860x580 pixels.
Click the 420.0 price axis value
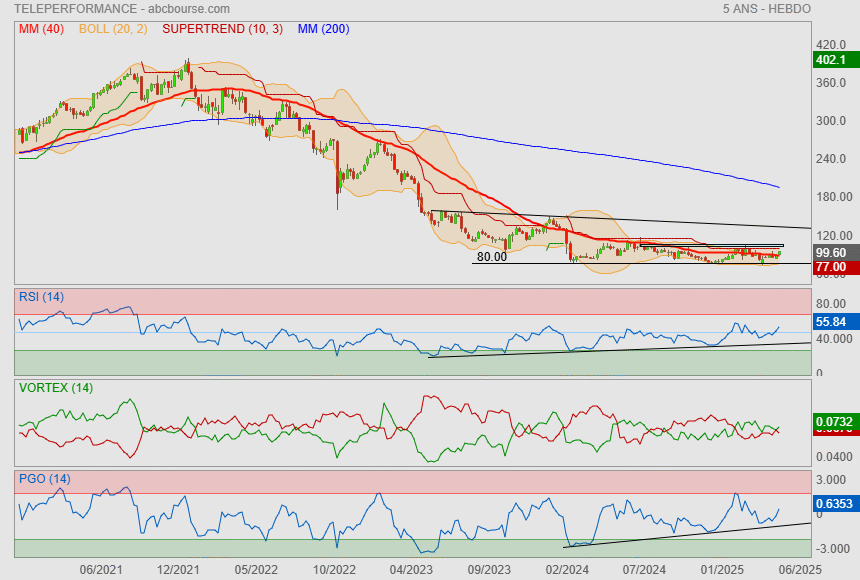pyautogui.click(x=831, y=45)
